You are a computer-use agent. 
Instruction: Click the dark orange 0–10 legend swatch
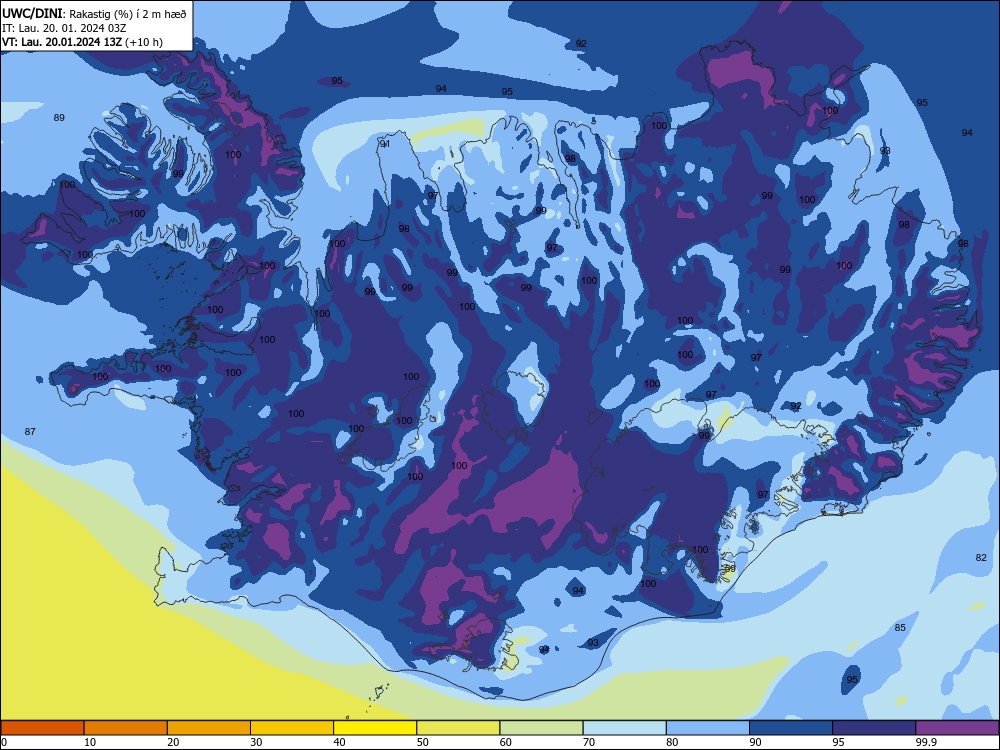pos(43,728)
